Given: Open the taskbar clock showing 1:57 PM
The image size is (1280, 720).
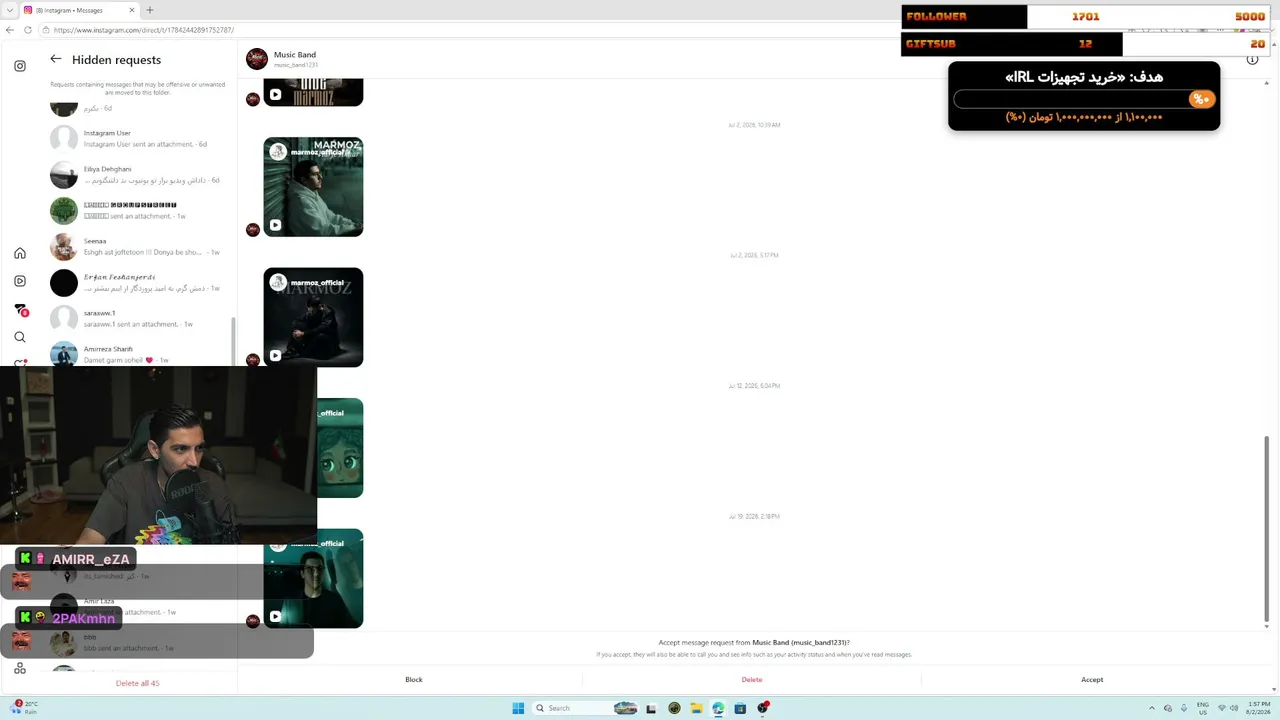Looking at the screenshot, I should pos(1257,708).
